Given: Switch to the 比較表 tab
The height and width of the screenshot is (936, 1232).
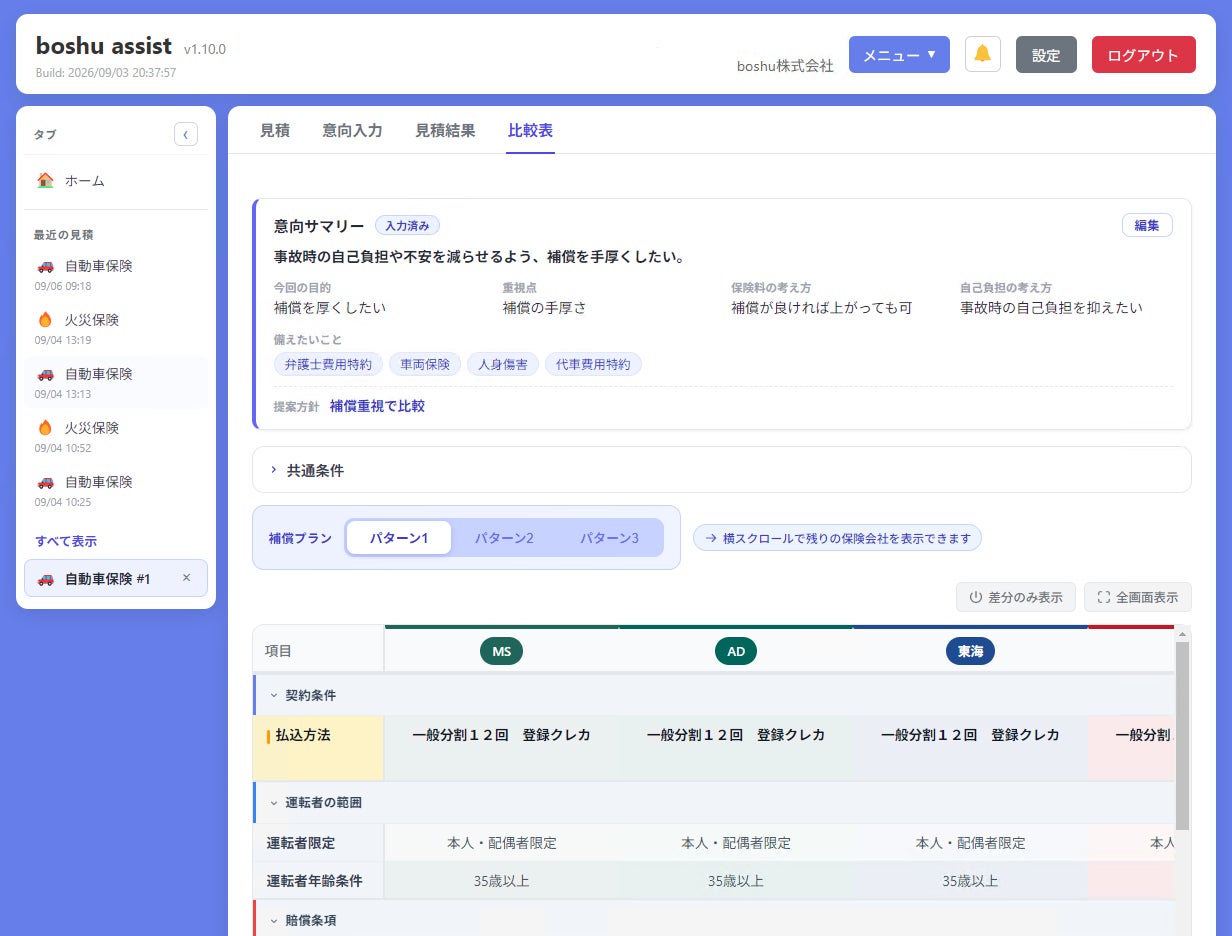Looking at the screenshot, I should [530, 130].
